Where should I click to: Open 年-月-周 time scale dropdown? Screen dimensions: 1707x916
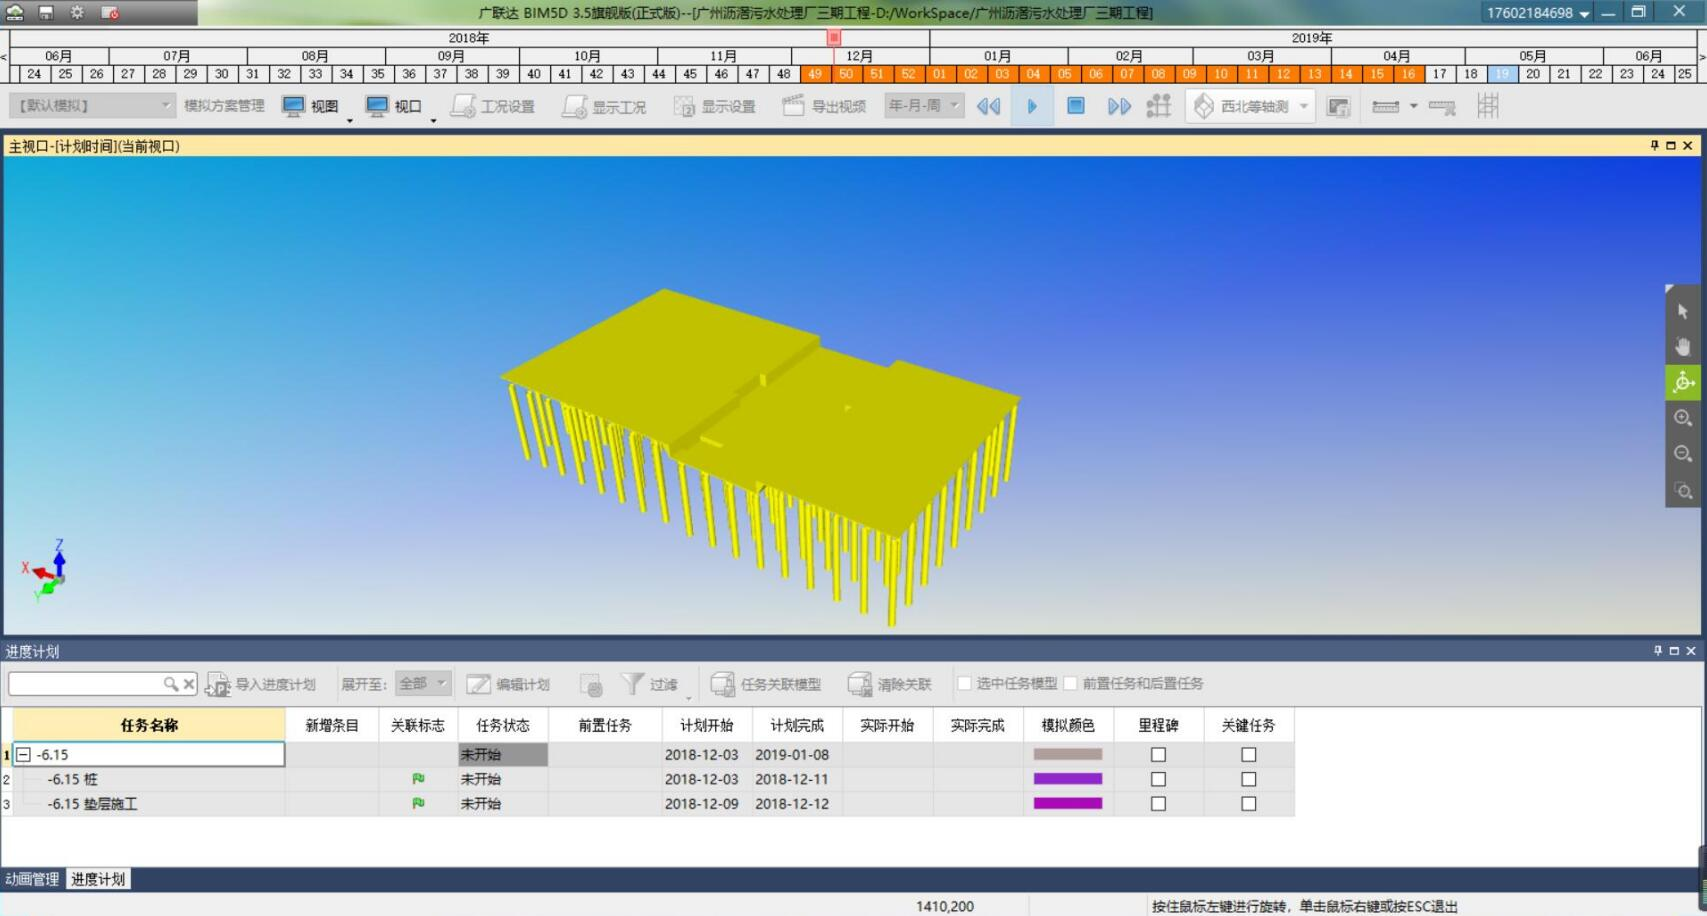[x=923, y=105]
